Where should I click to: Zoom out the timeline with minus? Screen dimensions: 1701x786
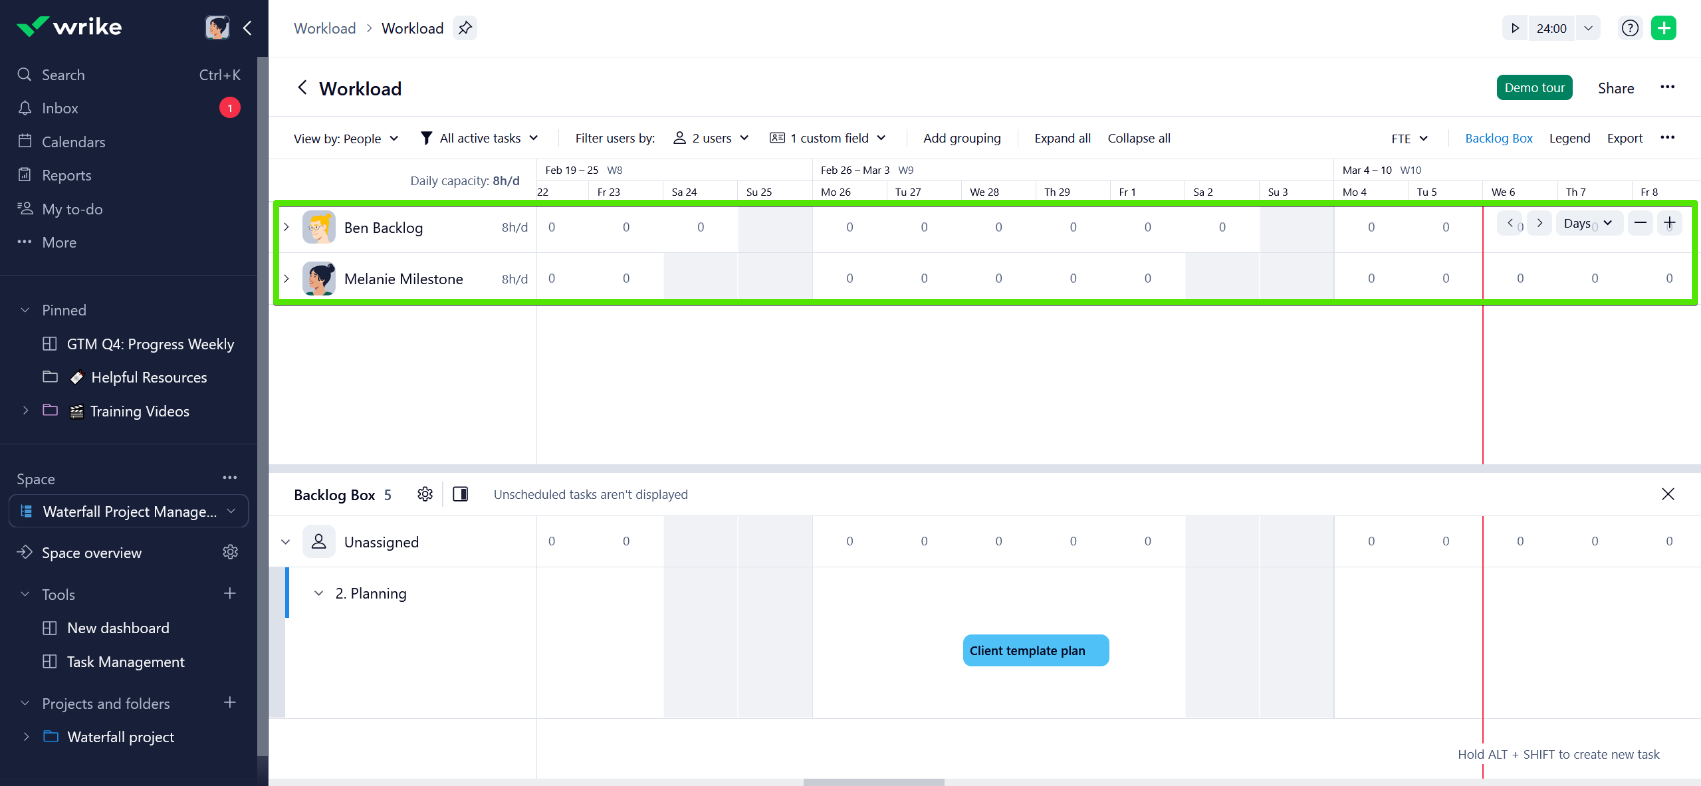pos(1640,223)
